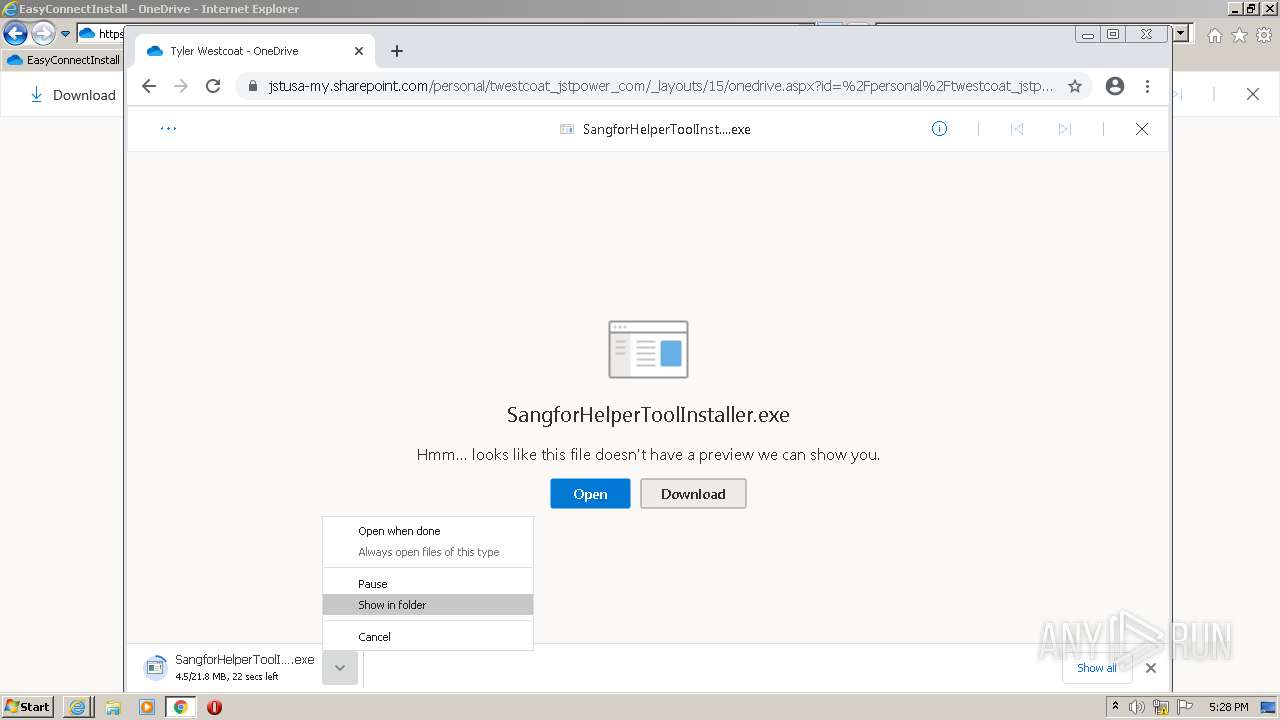1280x720 pixels.
Task: Select Always open files of this type
Action: tap(428, 552)
